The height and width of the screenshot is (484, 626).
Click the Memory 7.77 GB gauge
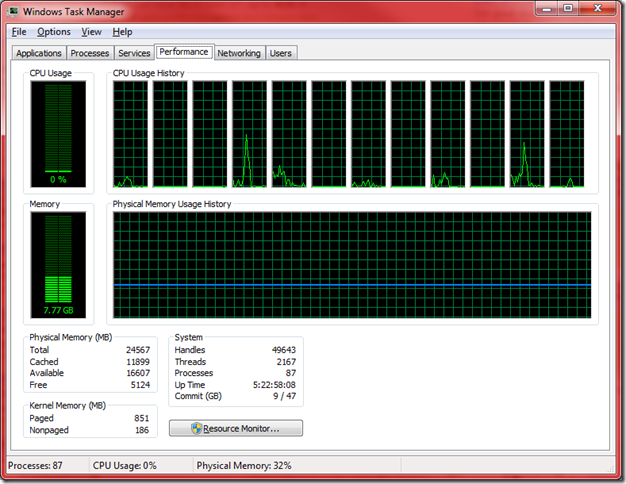coord(58,265)
